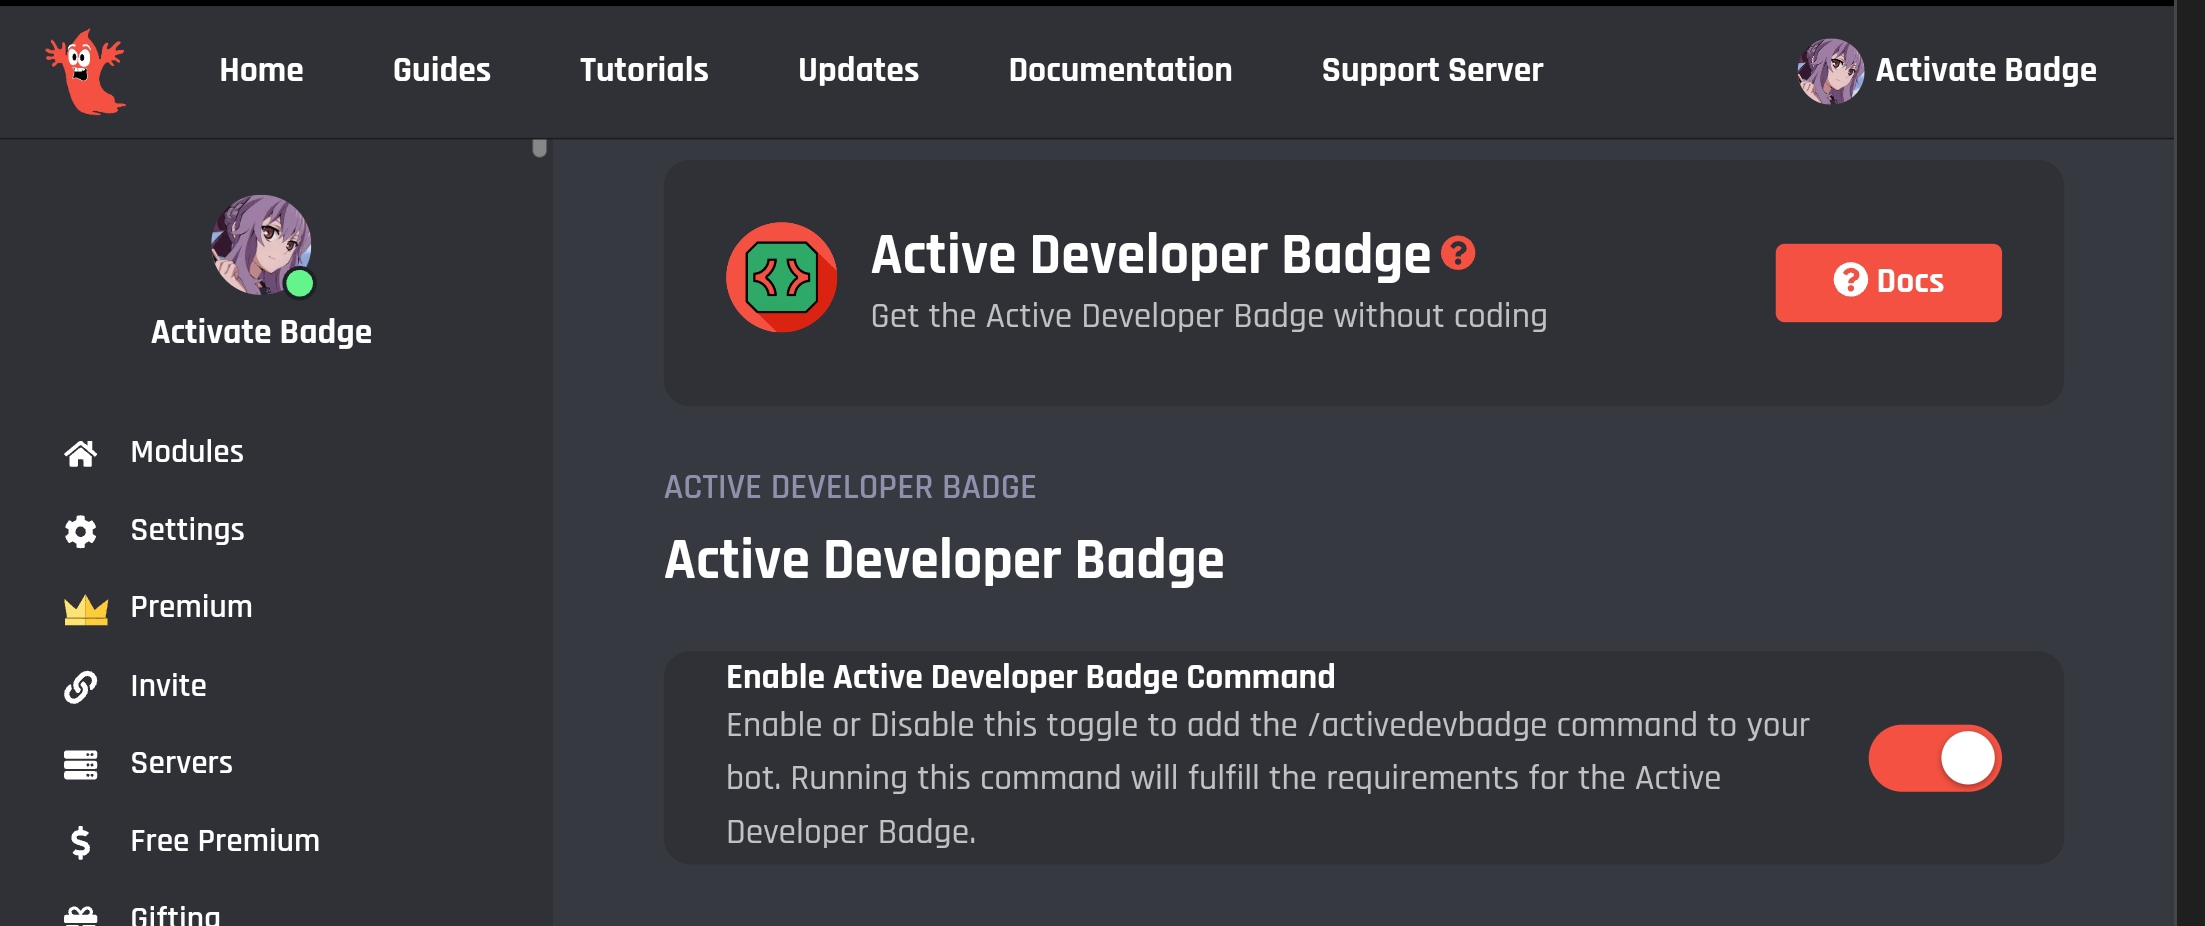This screenshot has width=2205, height=926.
Task: Open Modules via the house icon
Action: tap(81, 453)
